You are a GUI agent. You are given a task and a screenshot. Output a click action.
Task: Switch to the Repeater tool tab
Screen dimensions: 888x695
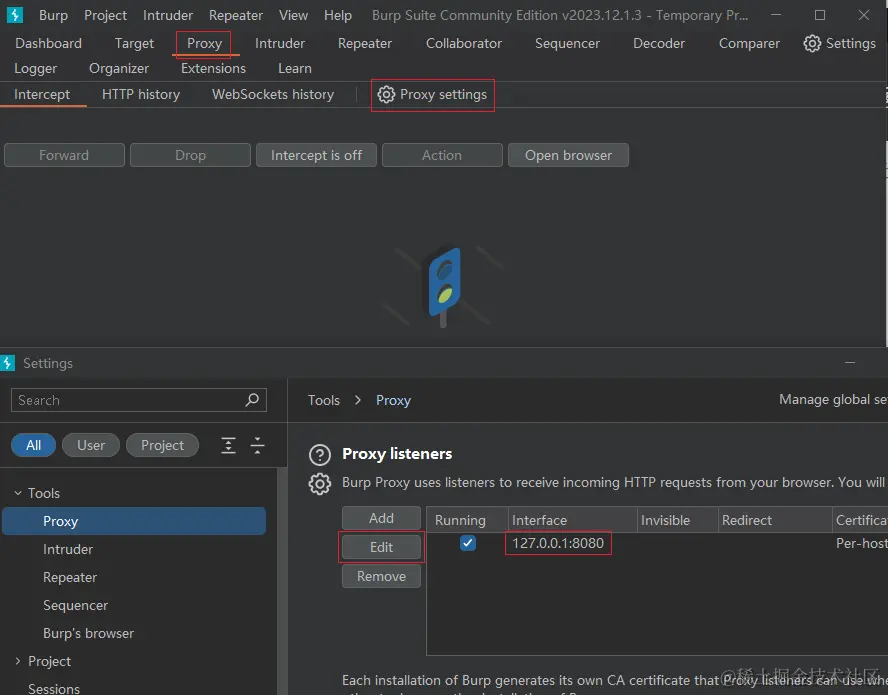click(365, 44)
